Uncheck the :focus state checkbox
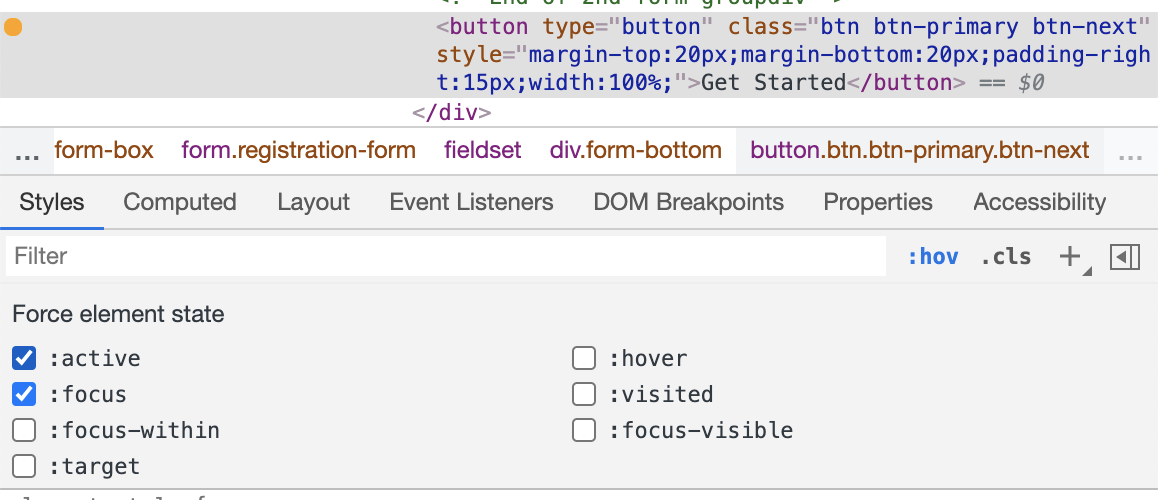Viewport: 1158px width, 500px height. coord(24,394)
